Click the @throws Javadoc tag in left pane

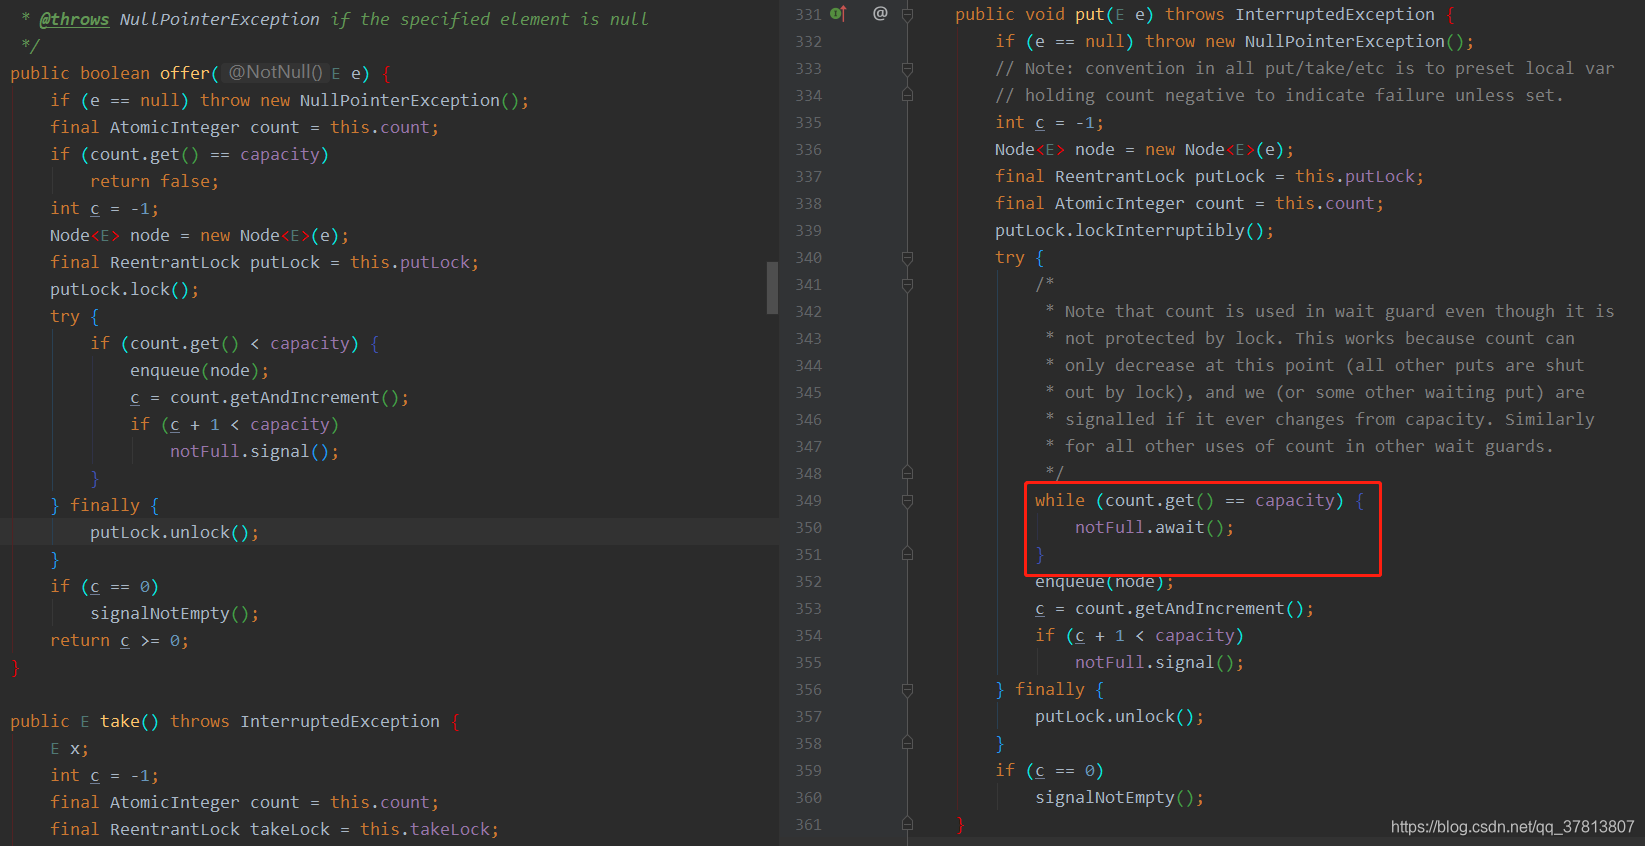pos(74,19)
